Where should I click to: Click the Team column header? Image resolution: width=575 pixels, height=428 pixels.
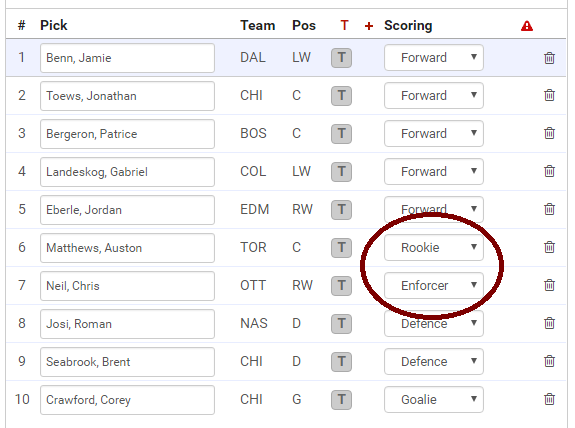click(257, 26)
